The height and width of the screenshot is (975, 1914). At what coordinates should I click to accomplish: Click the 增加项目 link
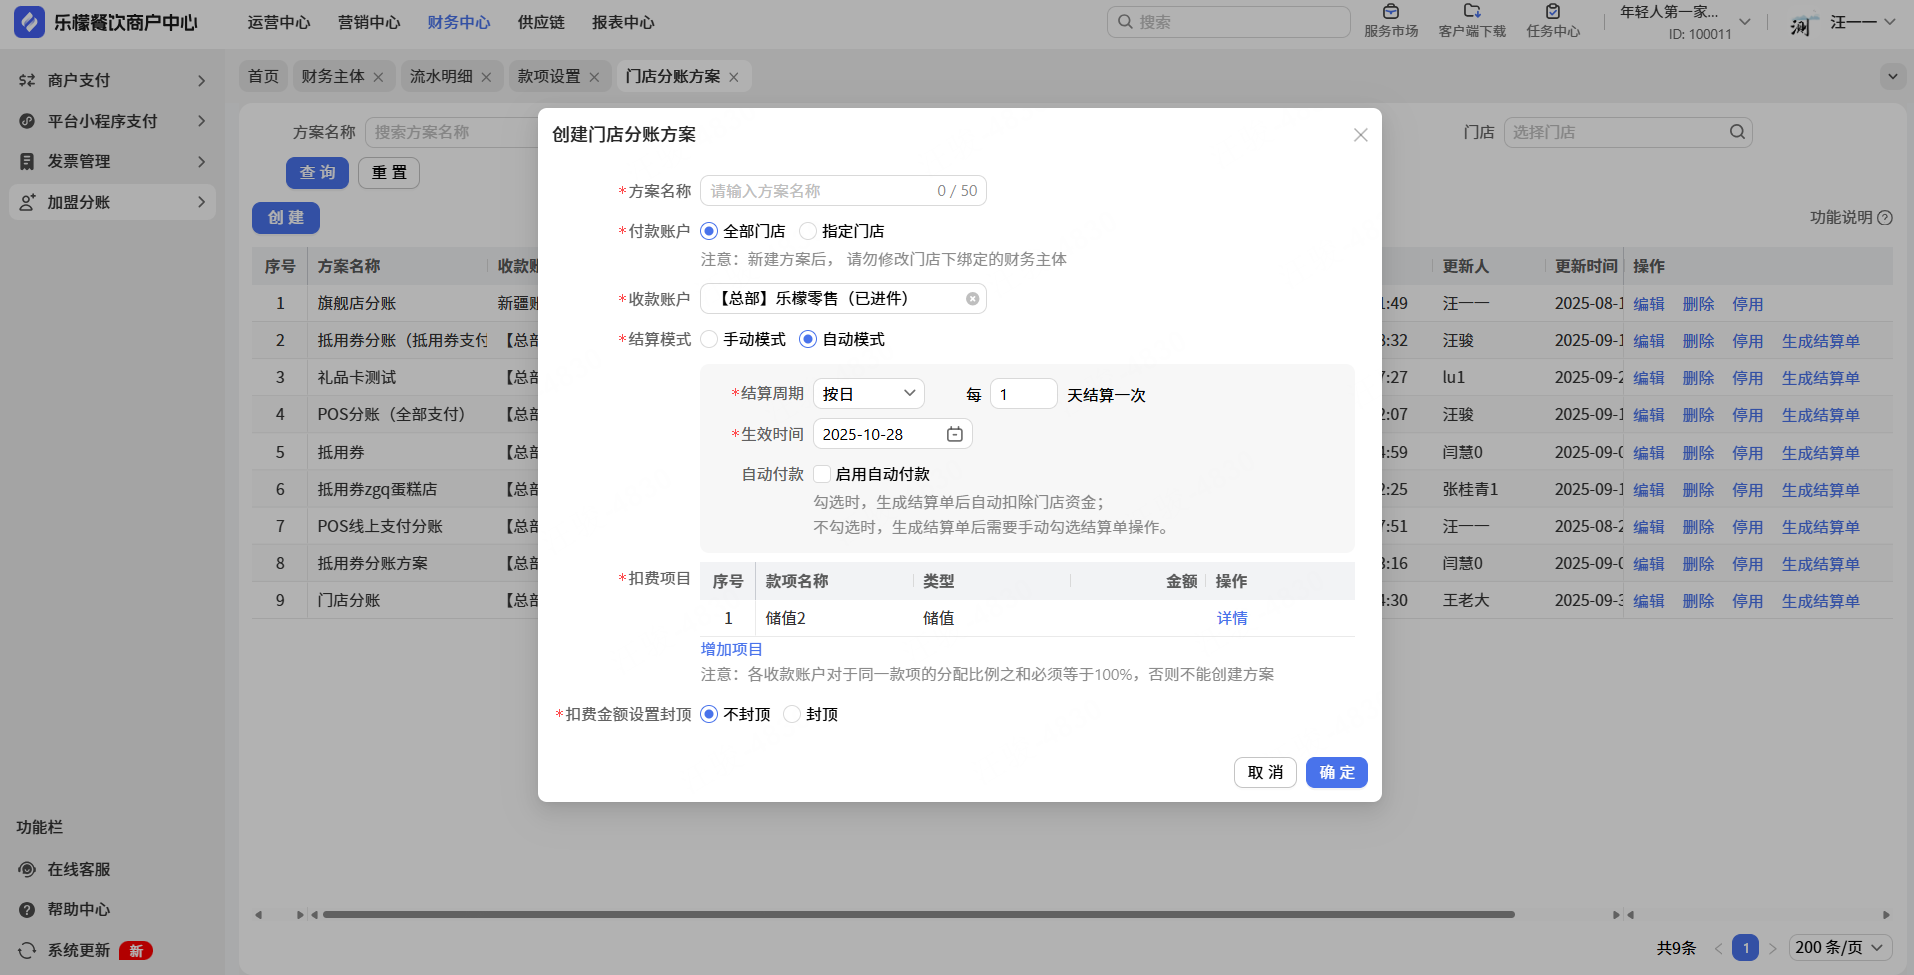click(x=731, y=649)
